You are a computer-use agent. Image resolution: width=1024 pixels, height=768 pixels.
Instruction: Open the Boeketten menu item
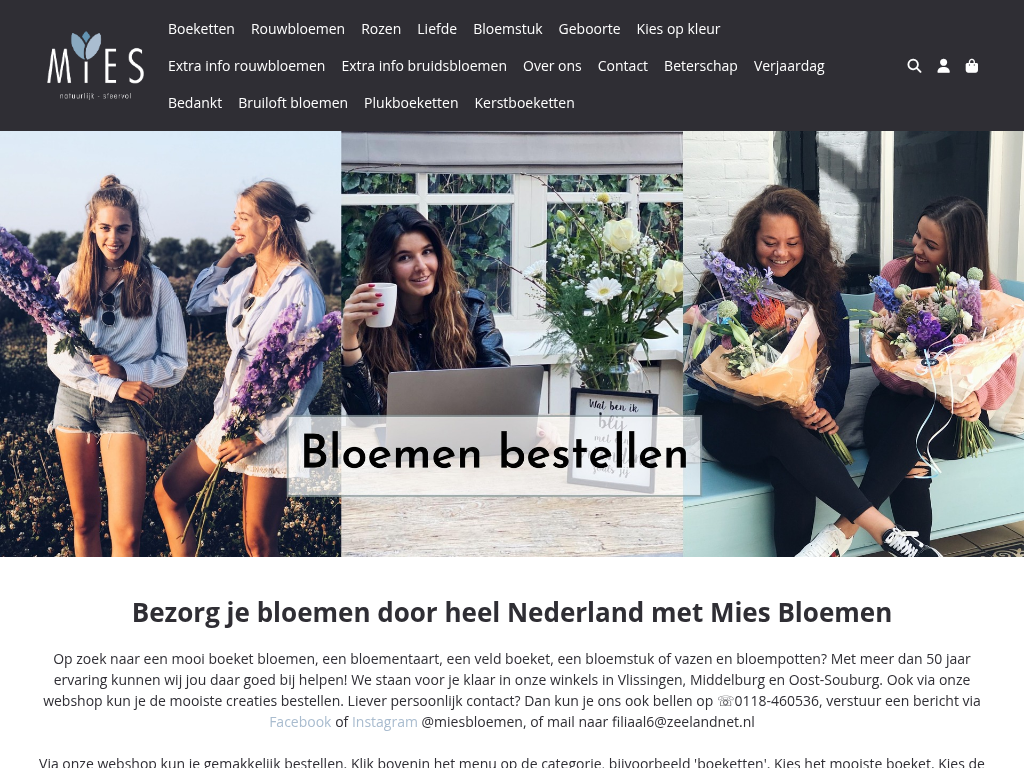(201, 29)
